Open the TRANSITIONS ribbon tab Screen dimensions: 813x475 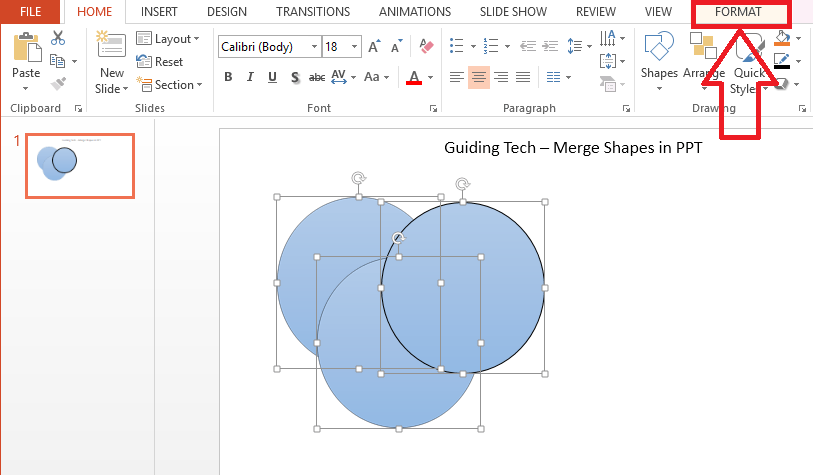313,12
